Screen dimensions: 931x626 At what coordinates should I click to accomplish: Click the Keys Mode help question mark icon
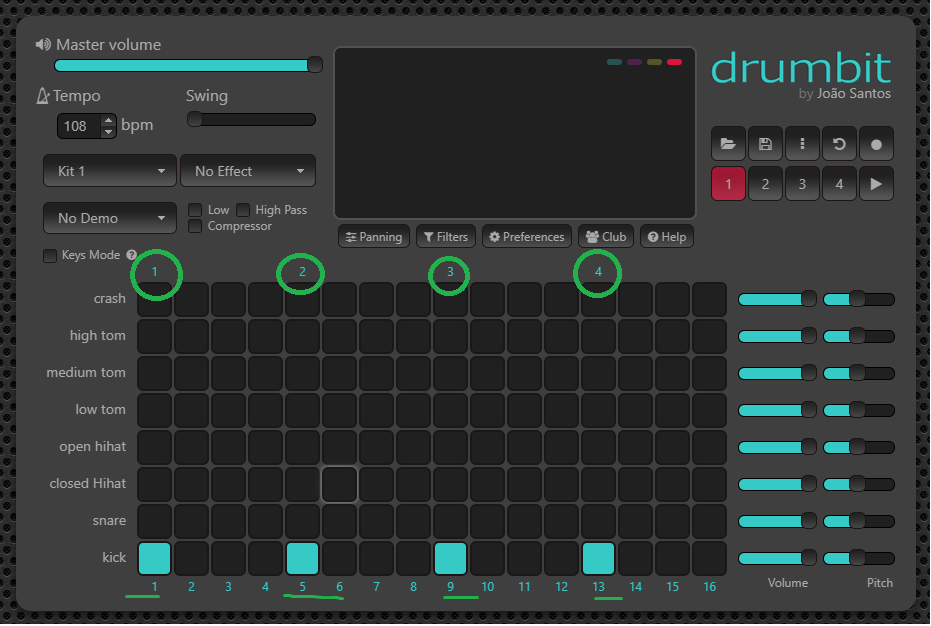(x=131, y=255)
